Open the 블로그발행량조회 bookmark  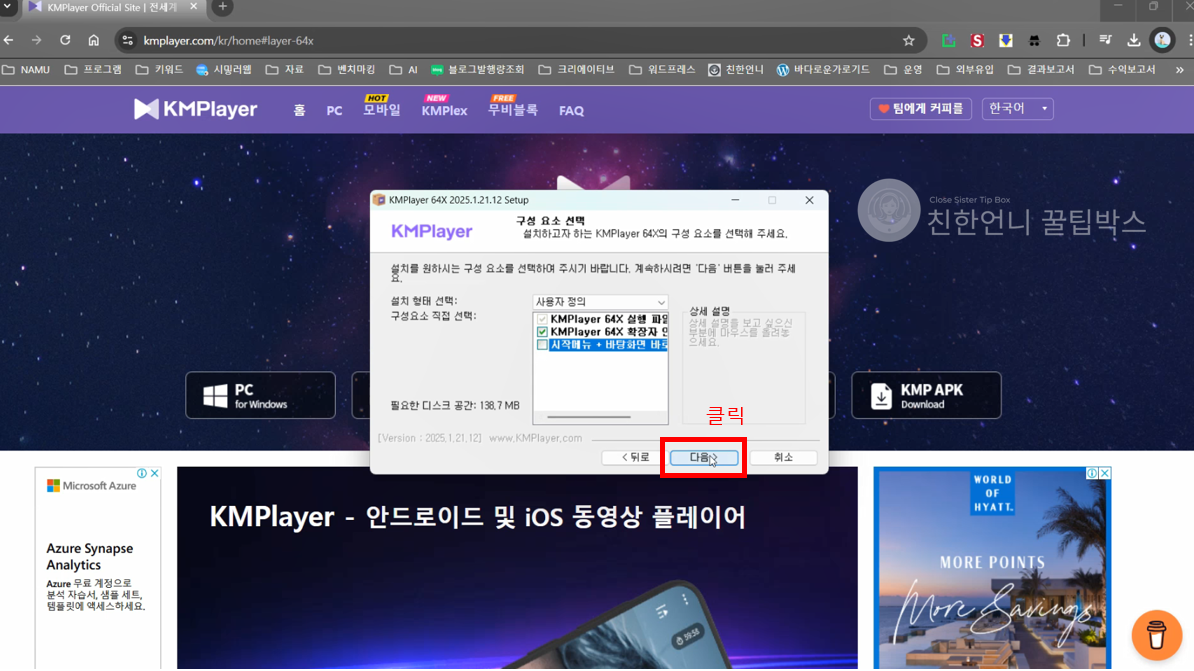click(477, 69)
